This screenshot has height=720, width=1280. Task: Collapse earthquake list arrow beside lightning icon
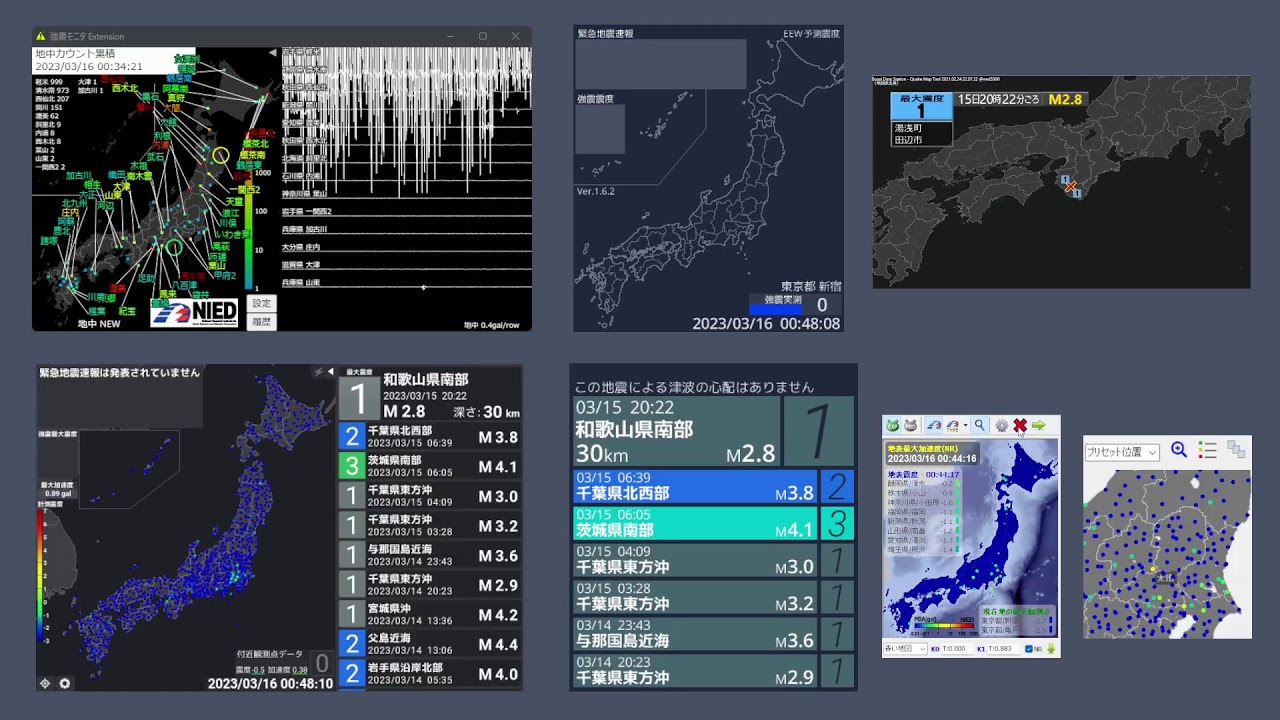point(331,372)
